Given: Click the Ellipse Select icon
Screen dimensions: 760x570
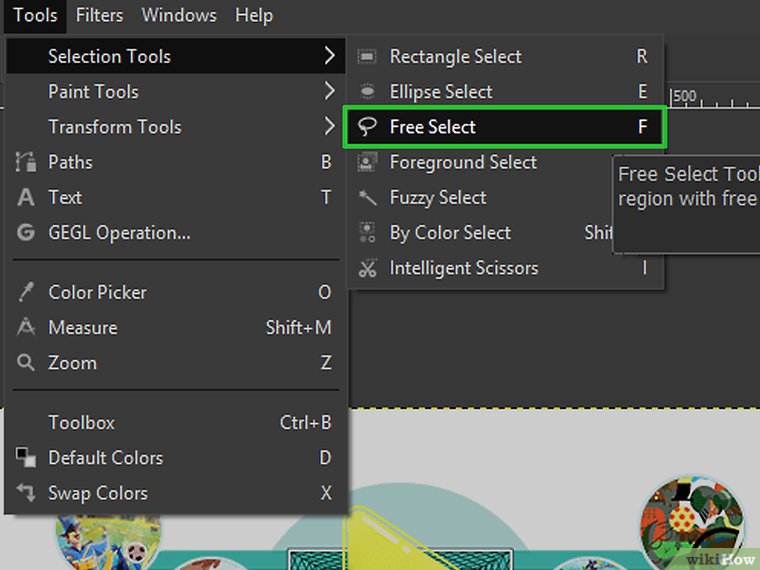Looking at the screenshot, I should coord(367,92).
